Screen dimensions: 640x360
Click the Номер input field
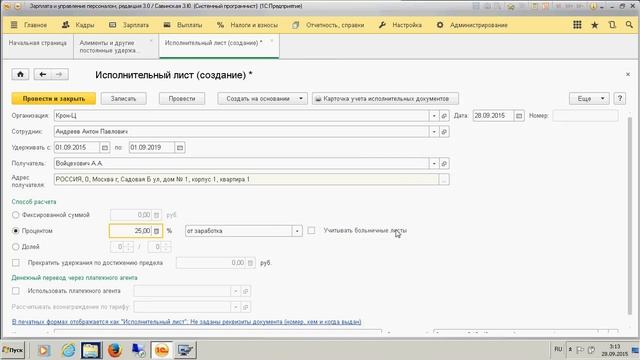pyautogui.click(x=585, y=116)
